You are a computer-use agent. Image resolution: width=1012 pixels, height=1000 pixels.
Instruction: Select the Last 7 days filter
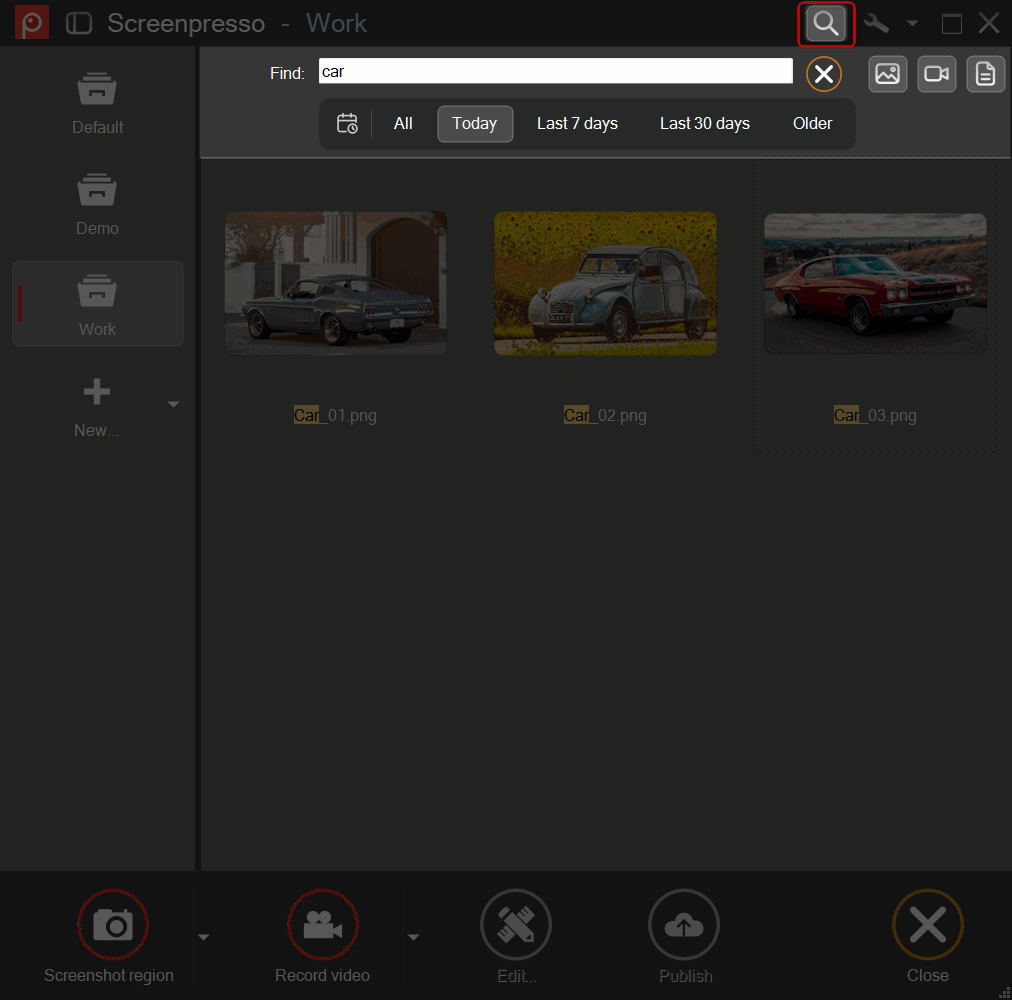[577, 123]
